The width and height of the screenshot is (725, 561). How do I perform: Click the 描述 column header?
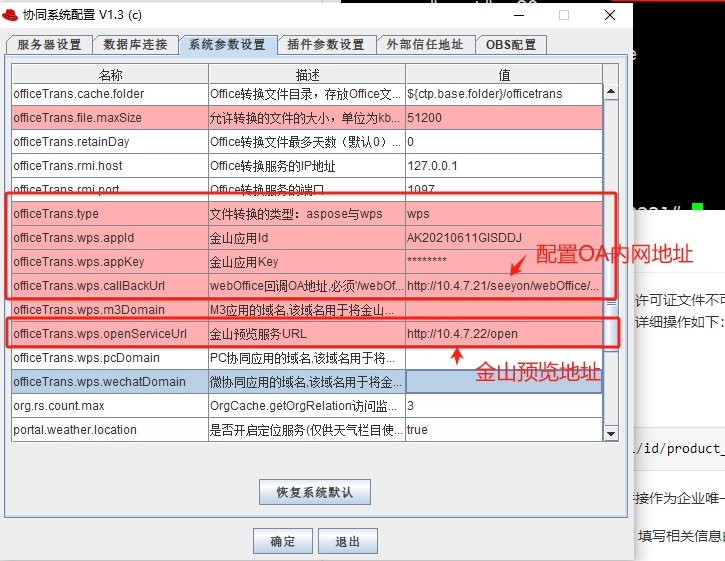(x=307, y=74)
